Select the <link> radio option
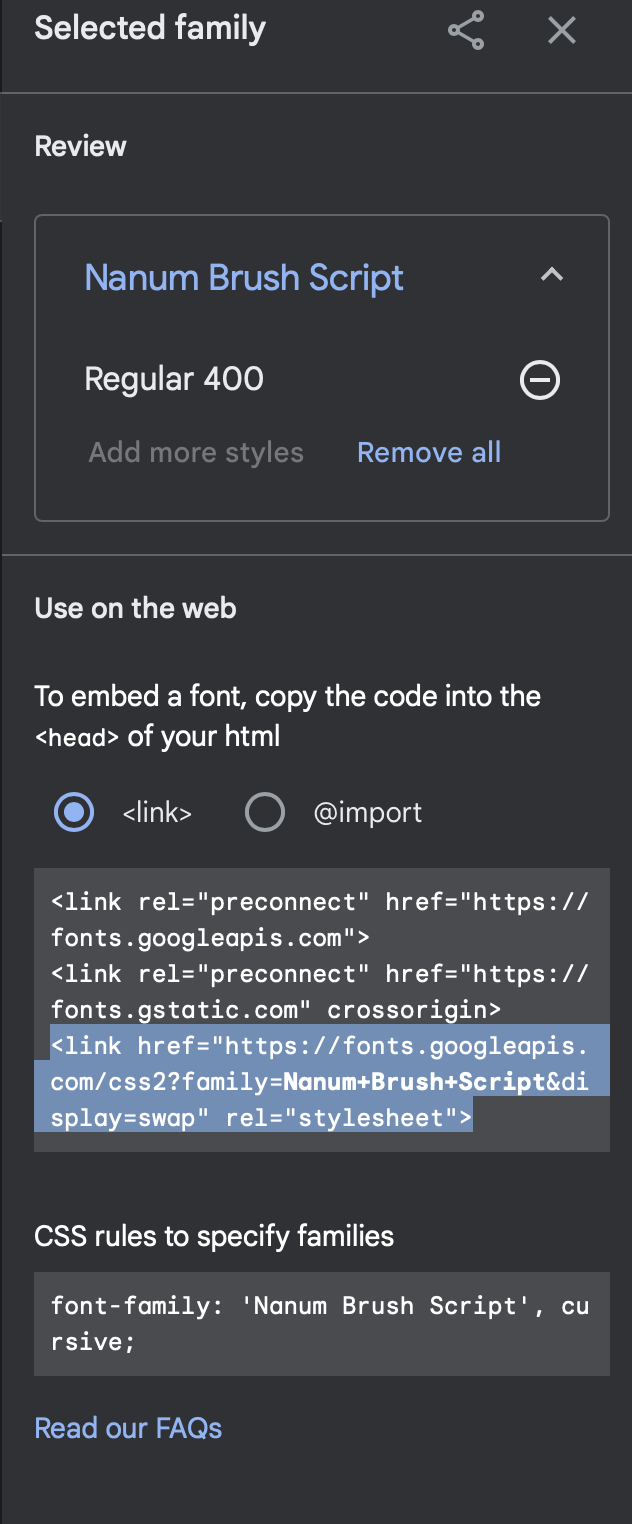This screenshot has height=1524, width=632. tap(74, 812)
